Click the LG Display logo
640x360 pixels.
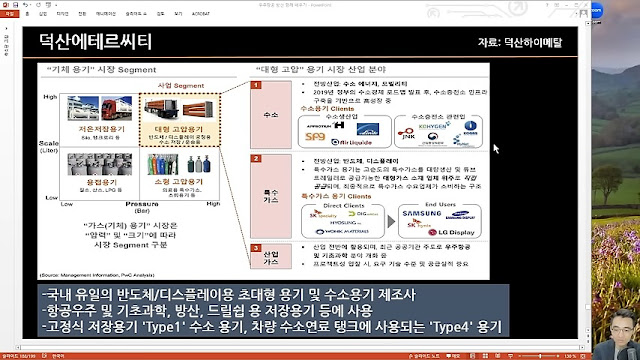coord(451,232)
